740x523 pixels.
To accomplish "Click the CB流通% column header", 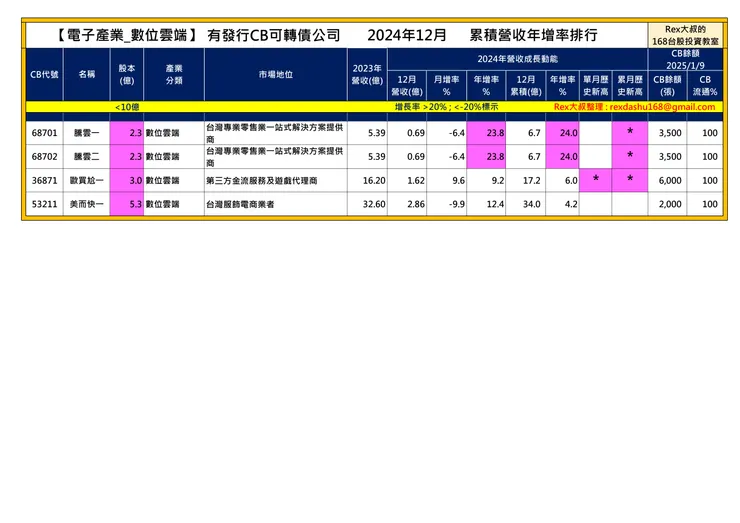I will [x=705, y=85].
